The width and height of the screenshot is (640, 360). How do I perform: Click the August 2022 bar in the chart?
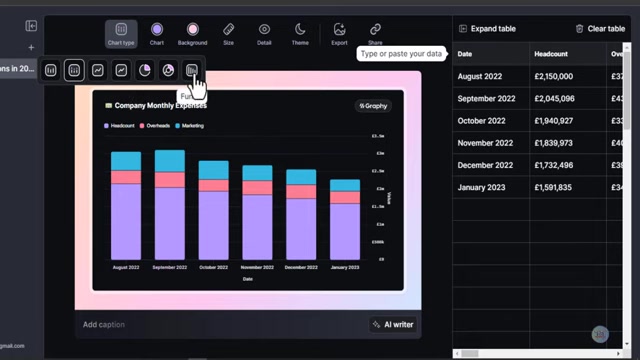[126, 206]
